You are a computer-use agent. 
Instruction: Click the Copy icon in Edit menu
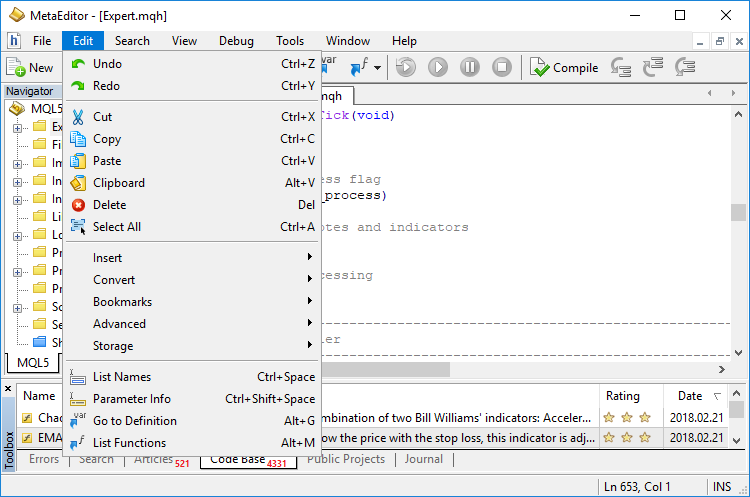[78, 139]
